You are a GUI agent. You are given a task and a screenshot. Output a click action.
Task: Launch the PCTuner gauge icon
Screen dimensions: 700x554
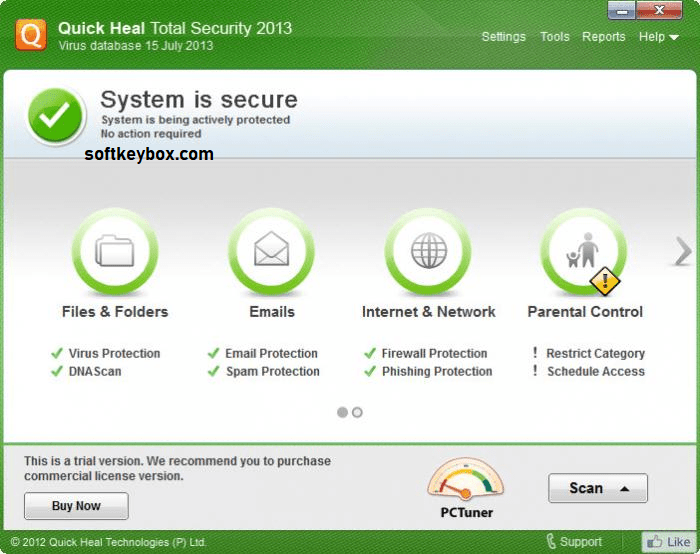click(x=466, y=479)
